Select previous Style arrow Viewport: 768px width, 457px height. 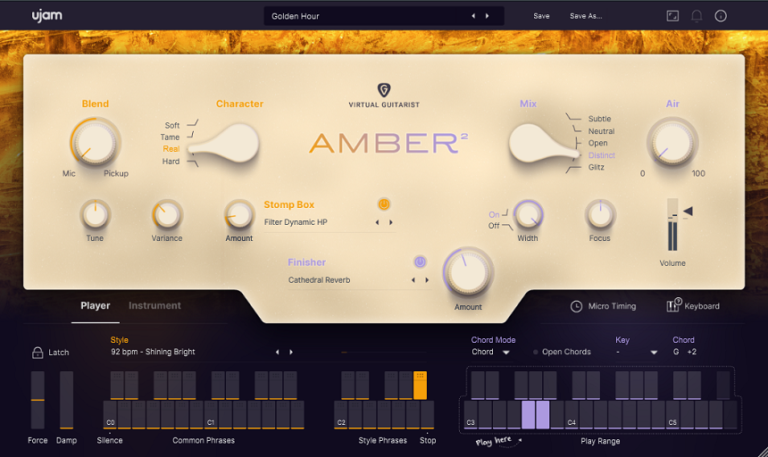pos(277,352)
